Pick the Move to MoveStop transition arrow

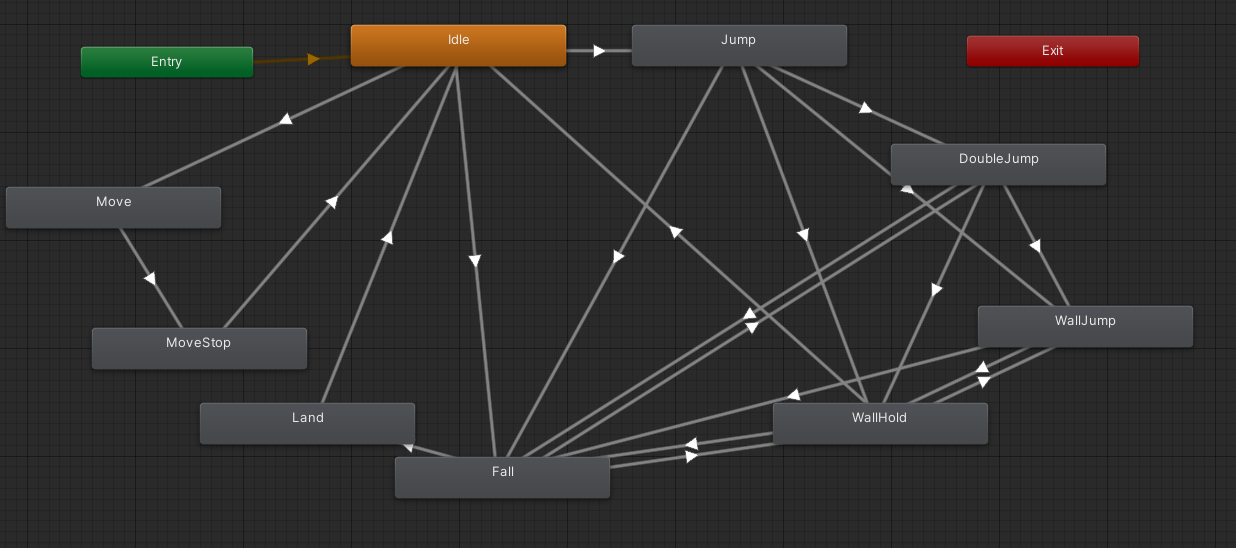pos(150,278)
